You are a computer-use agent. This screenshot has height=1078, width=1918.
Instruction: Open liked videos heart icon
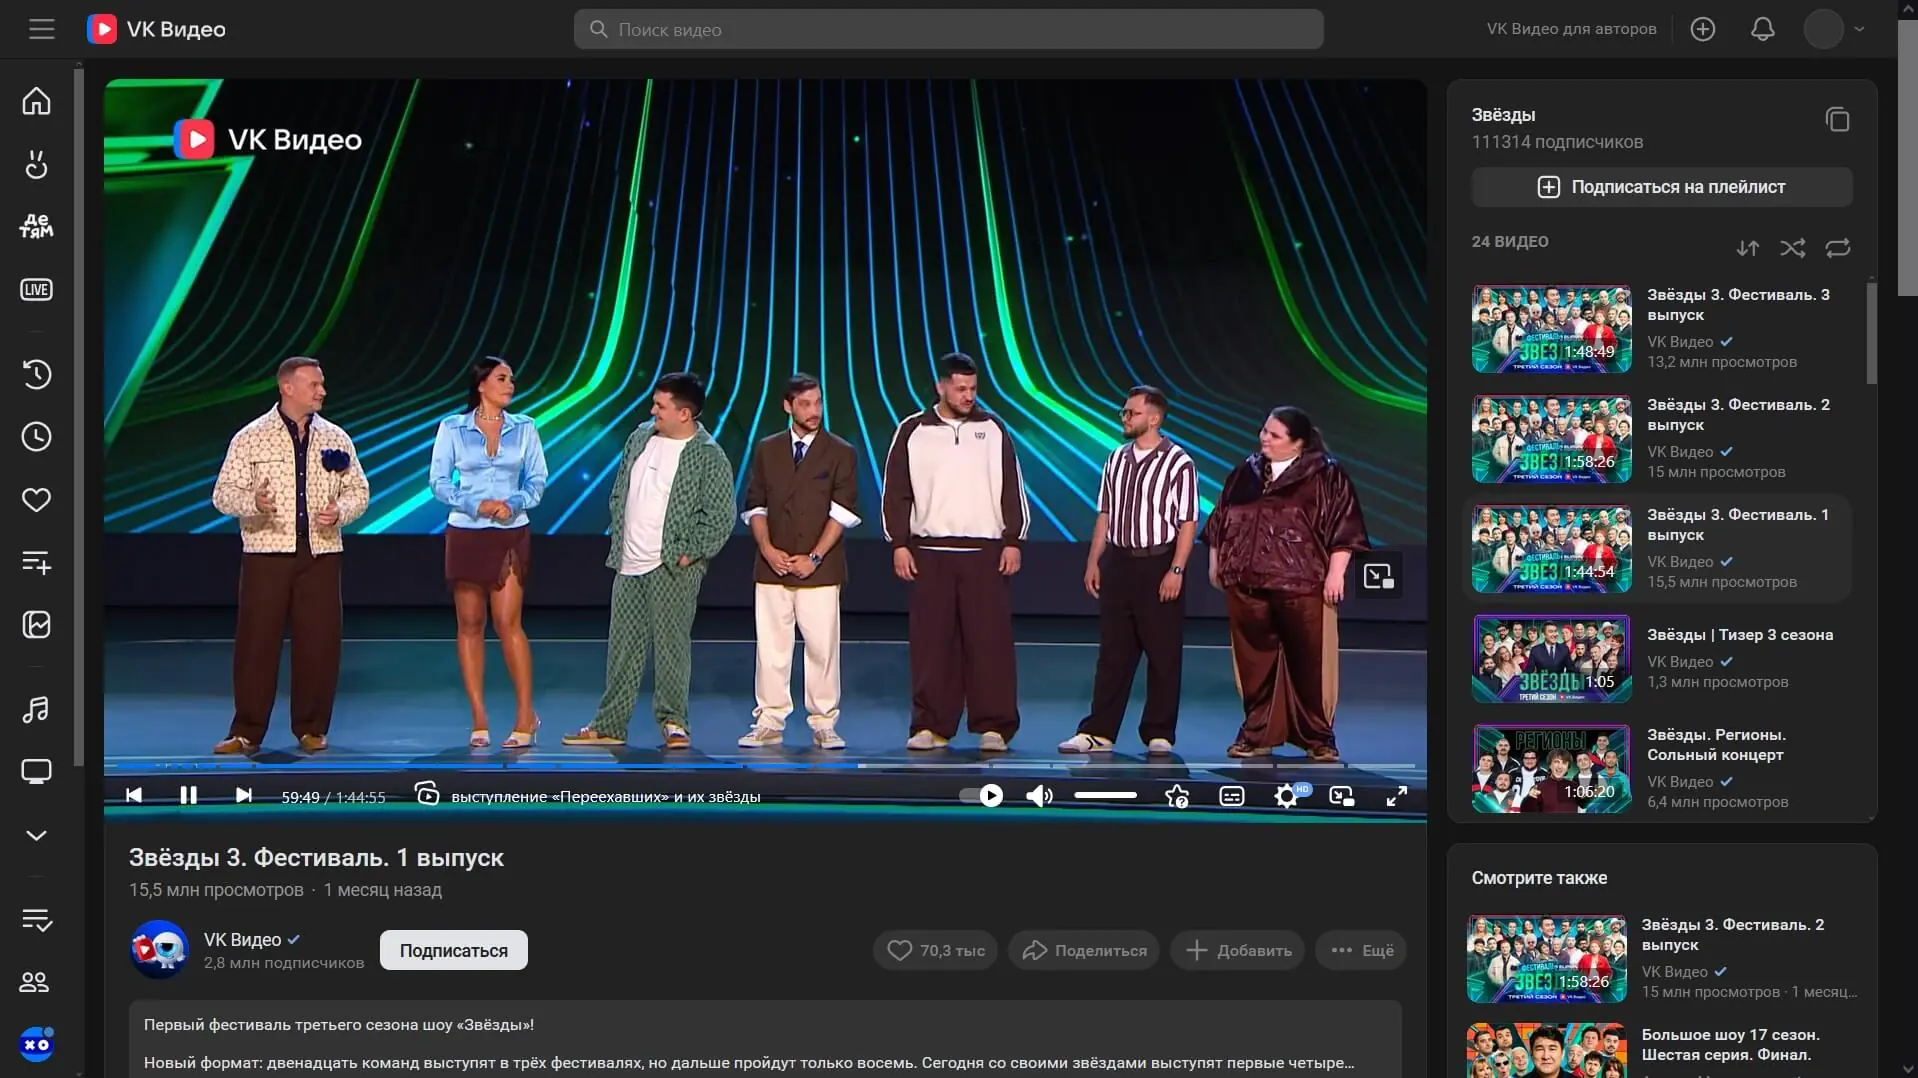pos(37,500)
